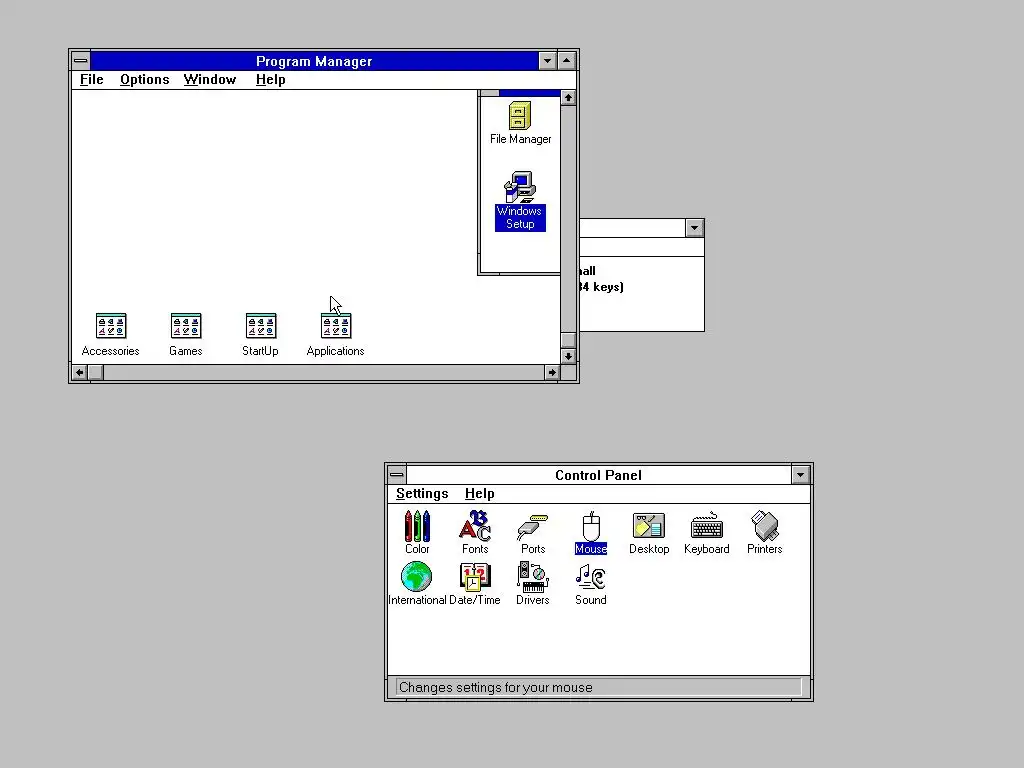This screenshot has height=768, width=1024.
Task: Click the vertical scrollbar thumb in Program Manager
Action: (x=568, y=340)
